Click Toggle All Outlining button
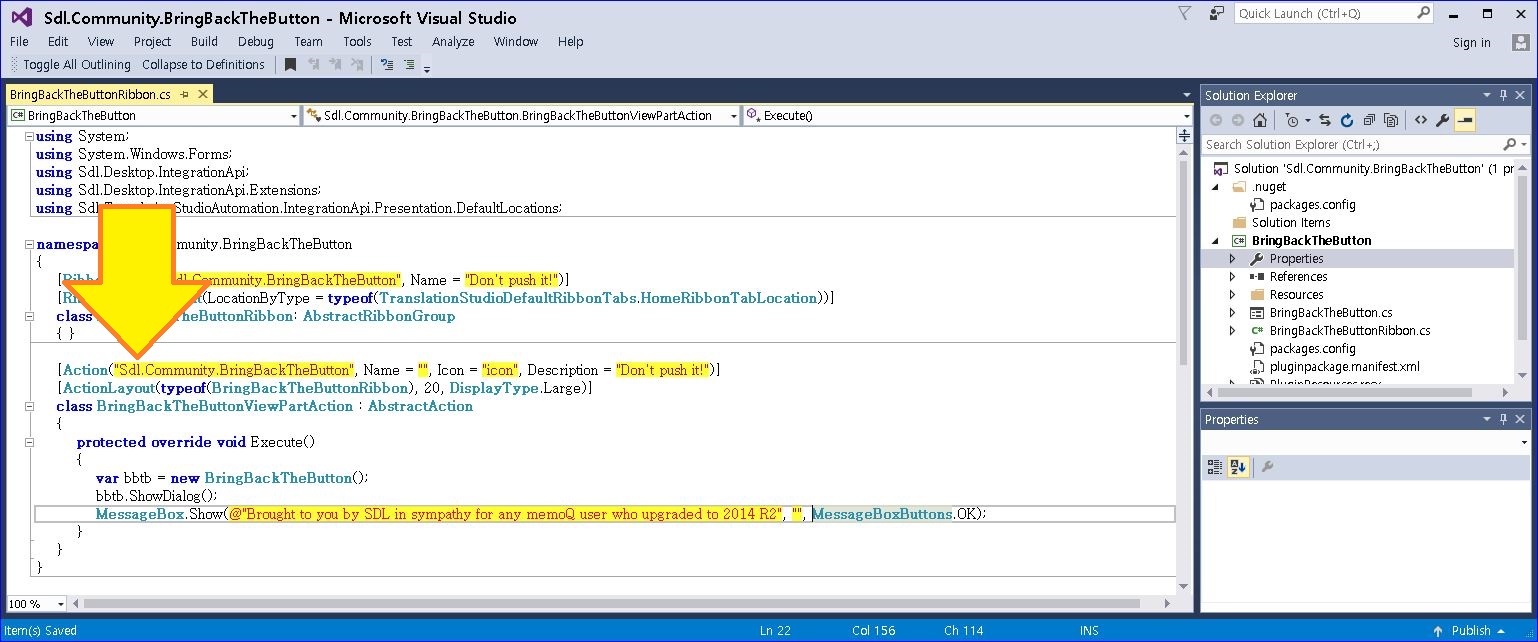This screenshot has width=1538, height=642. [x=77, y=65]
